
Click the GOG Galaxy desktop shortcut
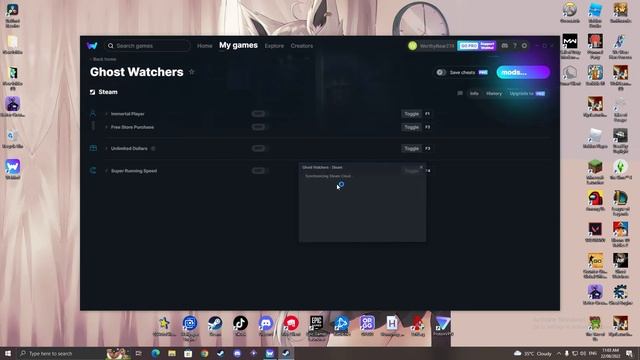tap(367, 325)
